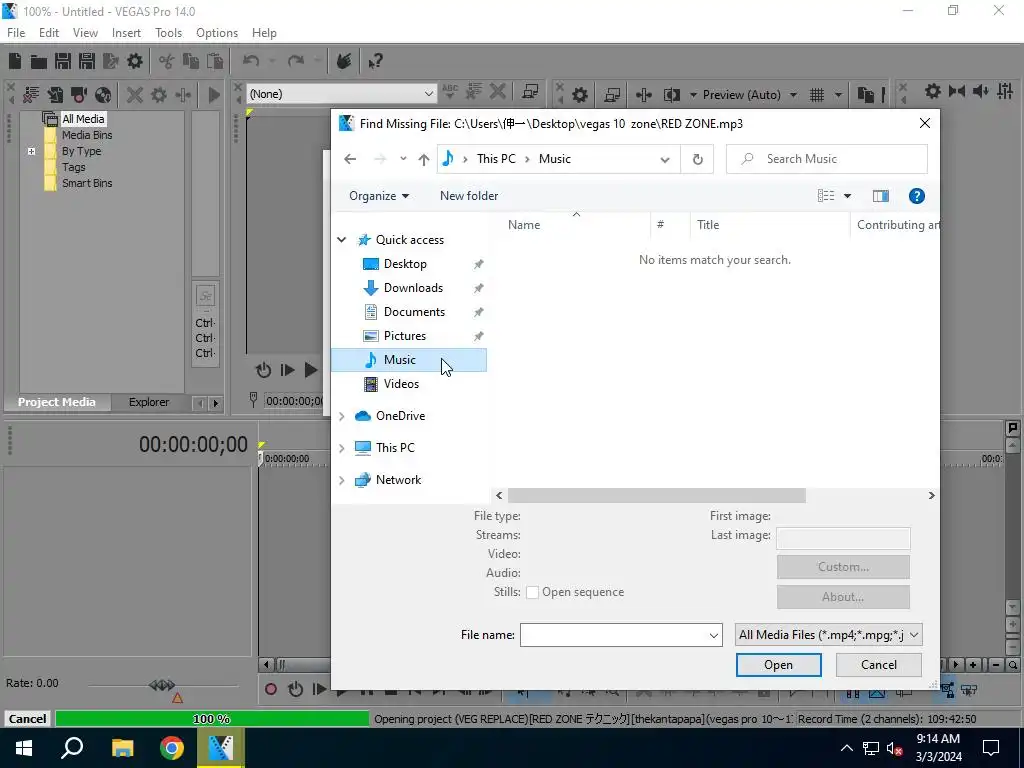The width and height of the screenshot is (1024, 768).
Task: Click the Search Music field
Action: pos(827,159)
